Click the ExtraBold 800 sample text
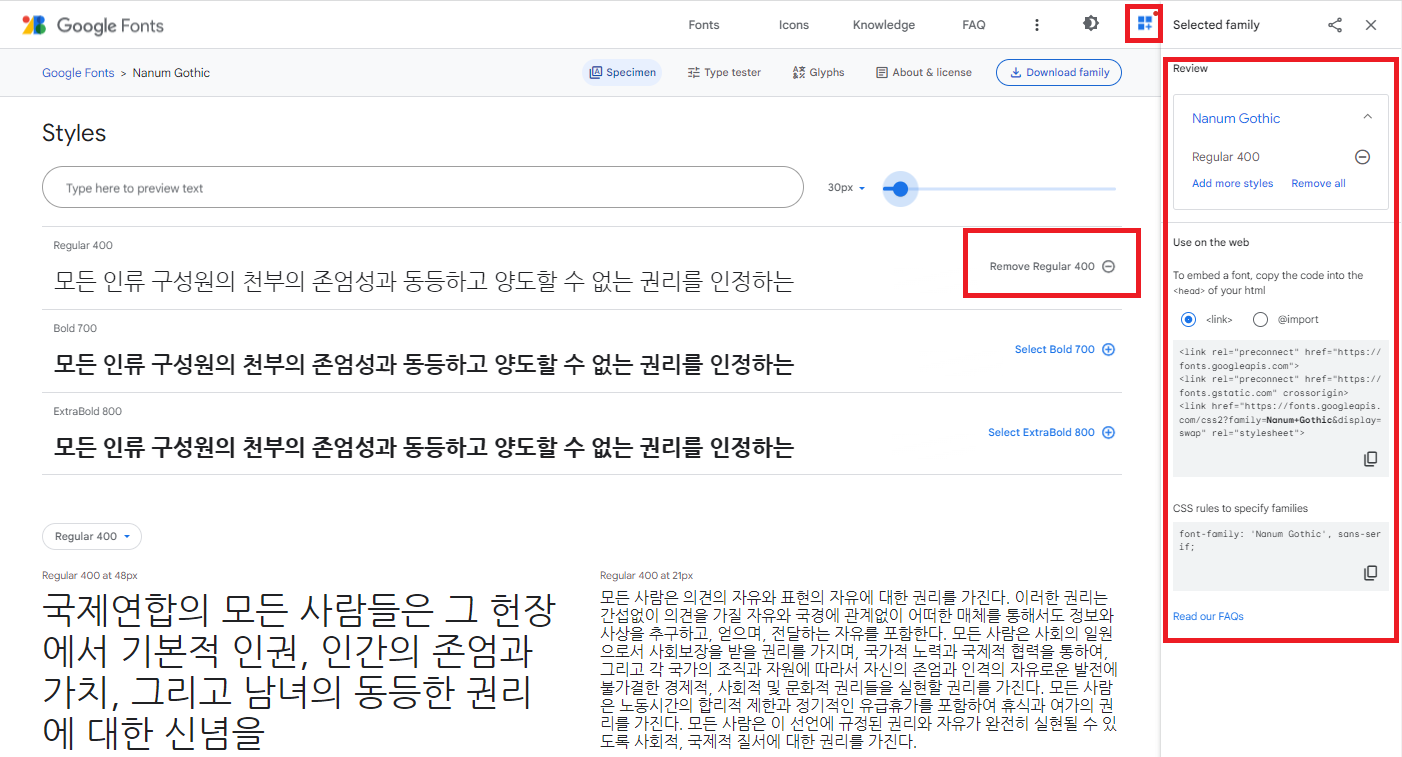Screen dimensions: 1402x757 (x=424, y=446)
